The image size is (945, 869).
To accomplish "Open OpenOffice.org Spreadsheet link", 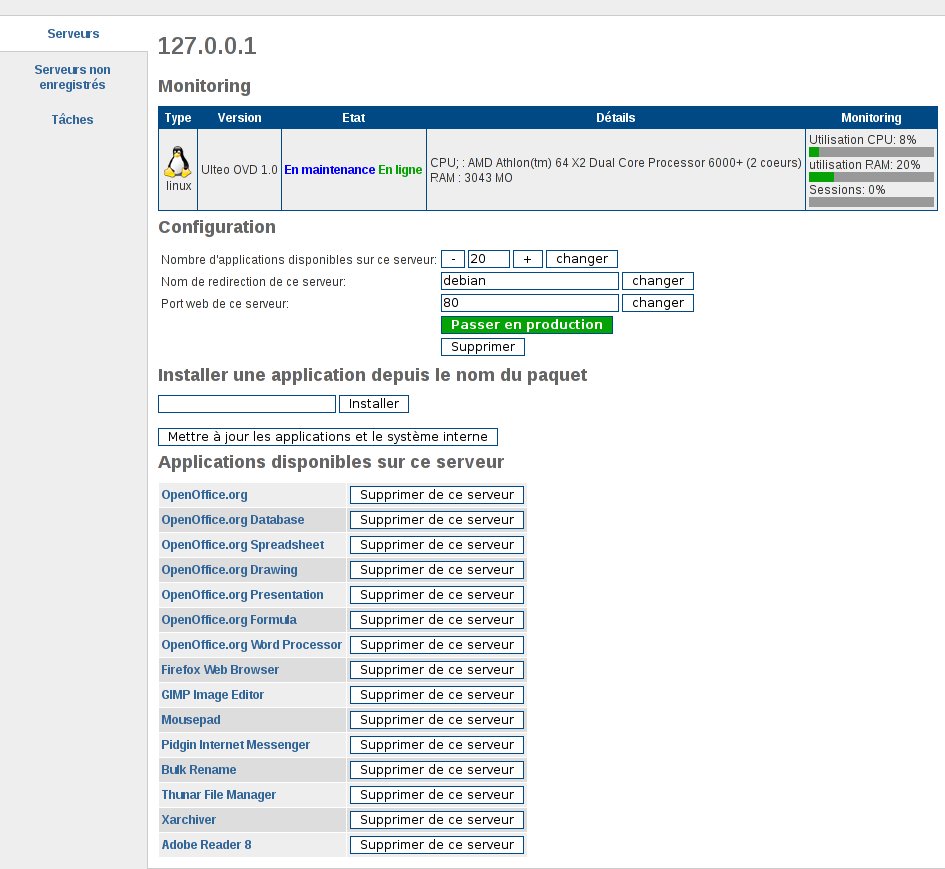I will [x=242, y=545].
